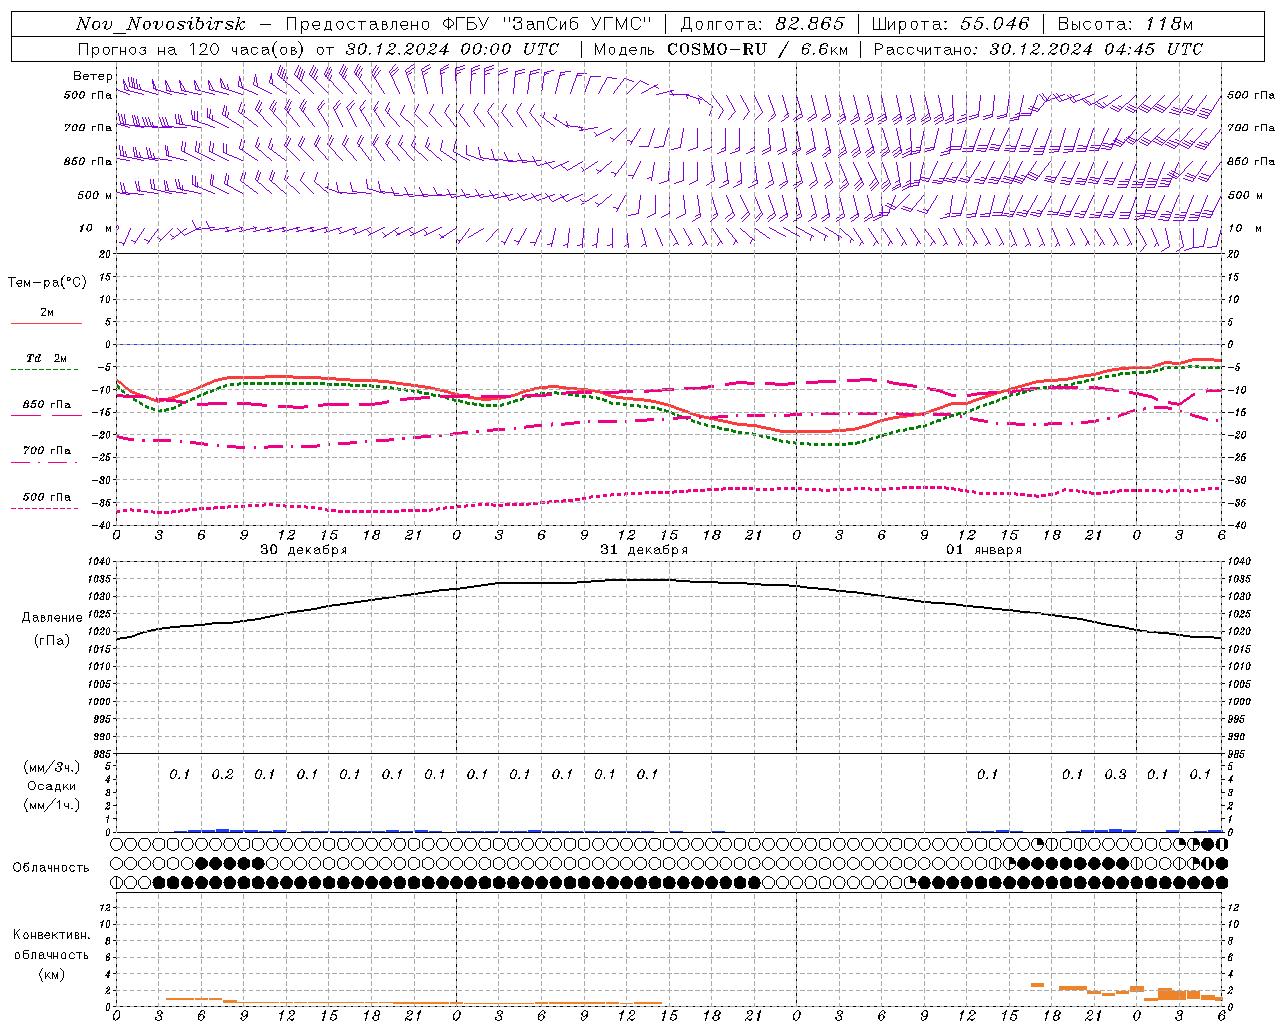Select the 'Широта: 55.046' header text
The height and width of the screenshot is (1024, 1280).
(950, 24)
